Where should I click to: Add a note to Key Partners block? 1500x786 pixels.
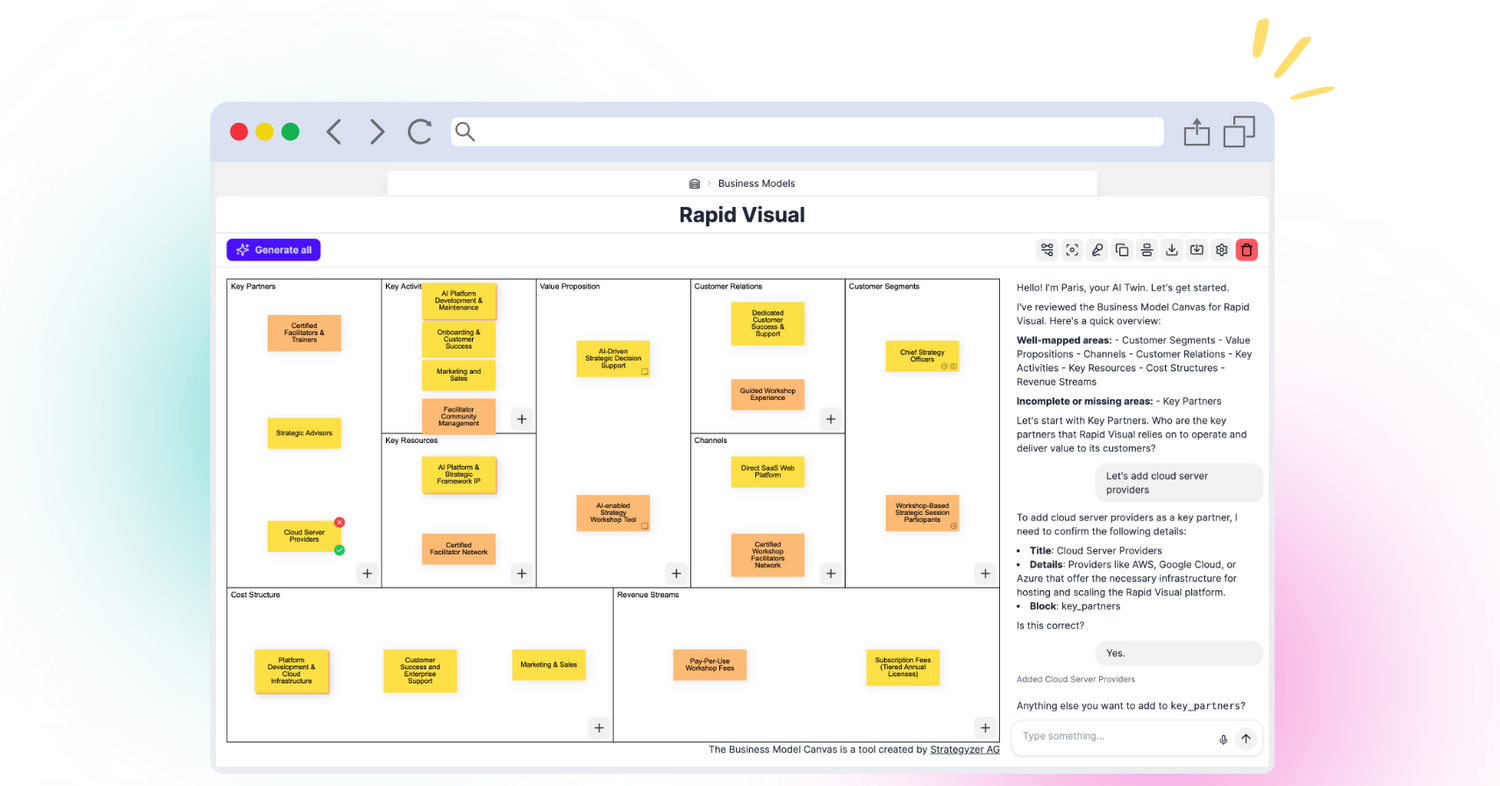367,573
